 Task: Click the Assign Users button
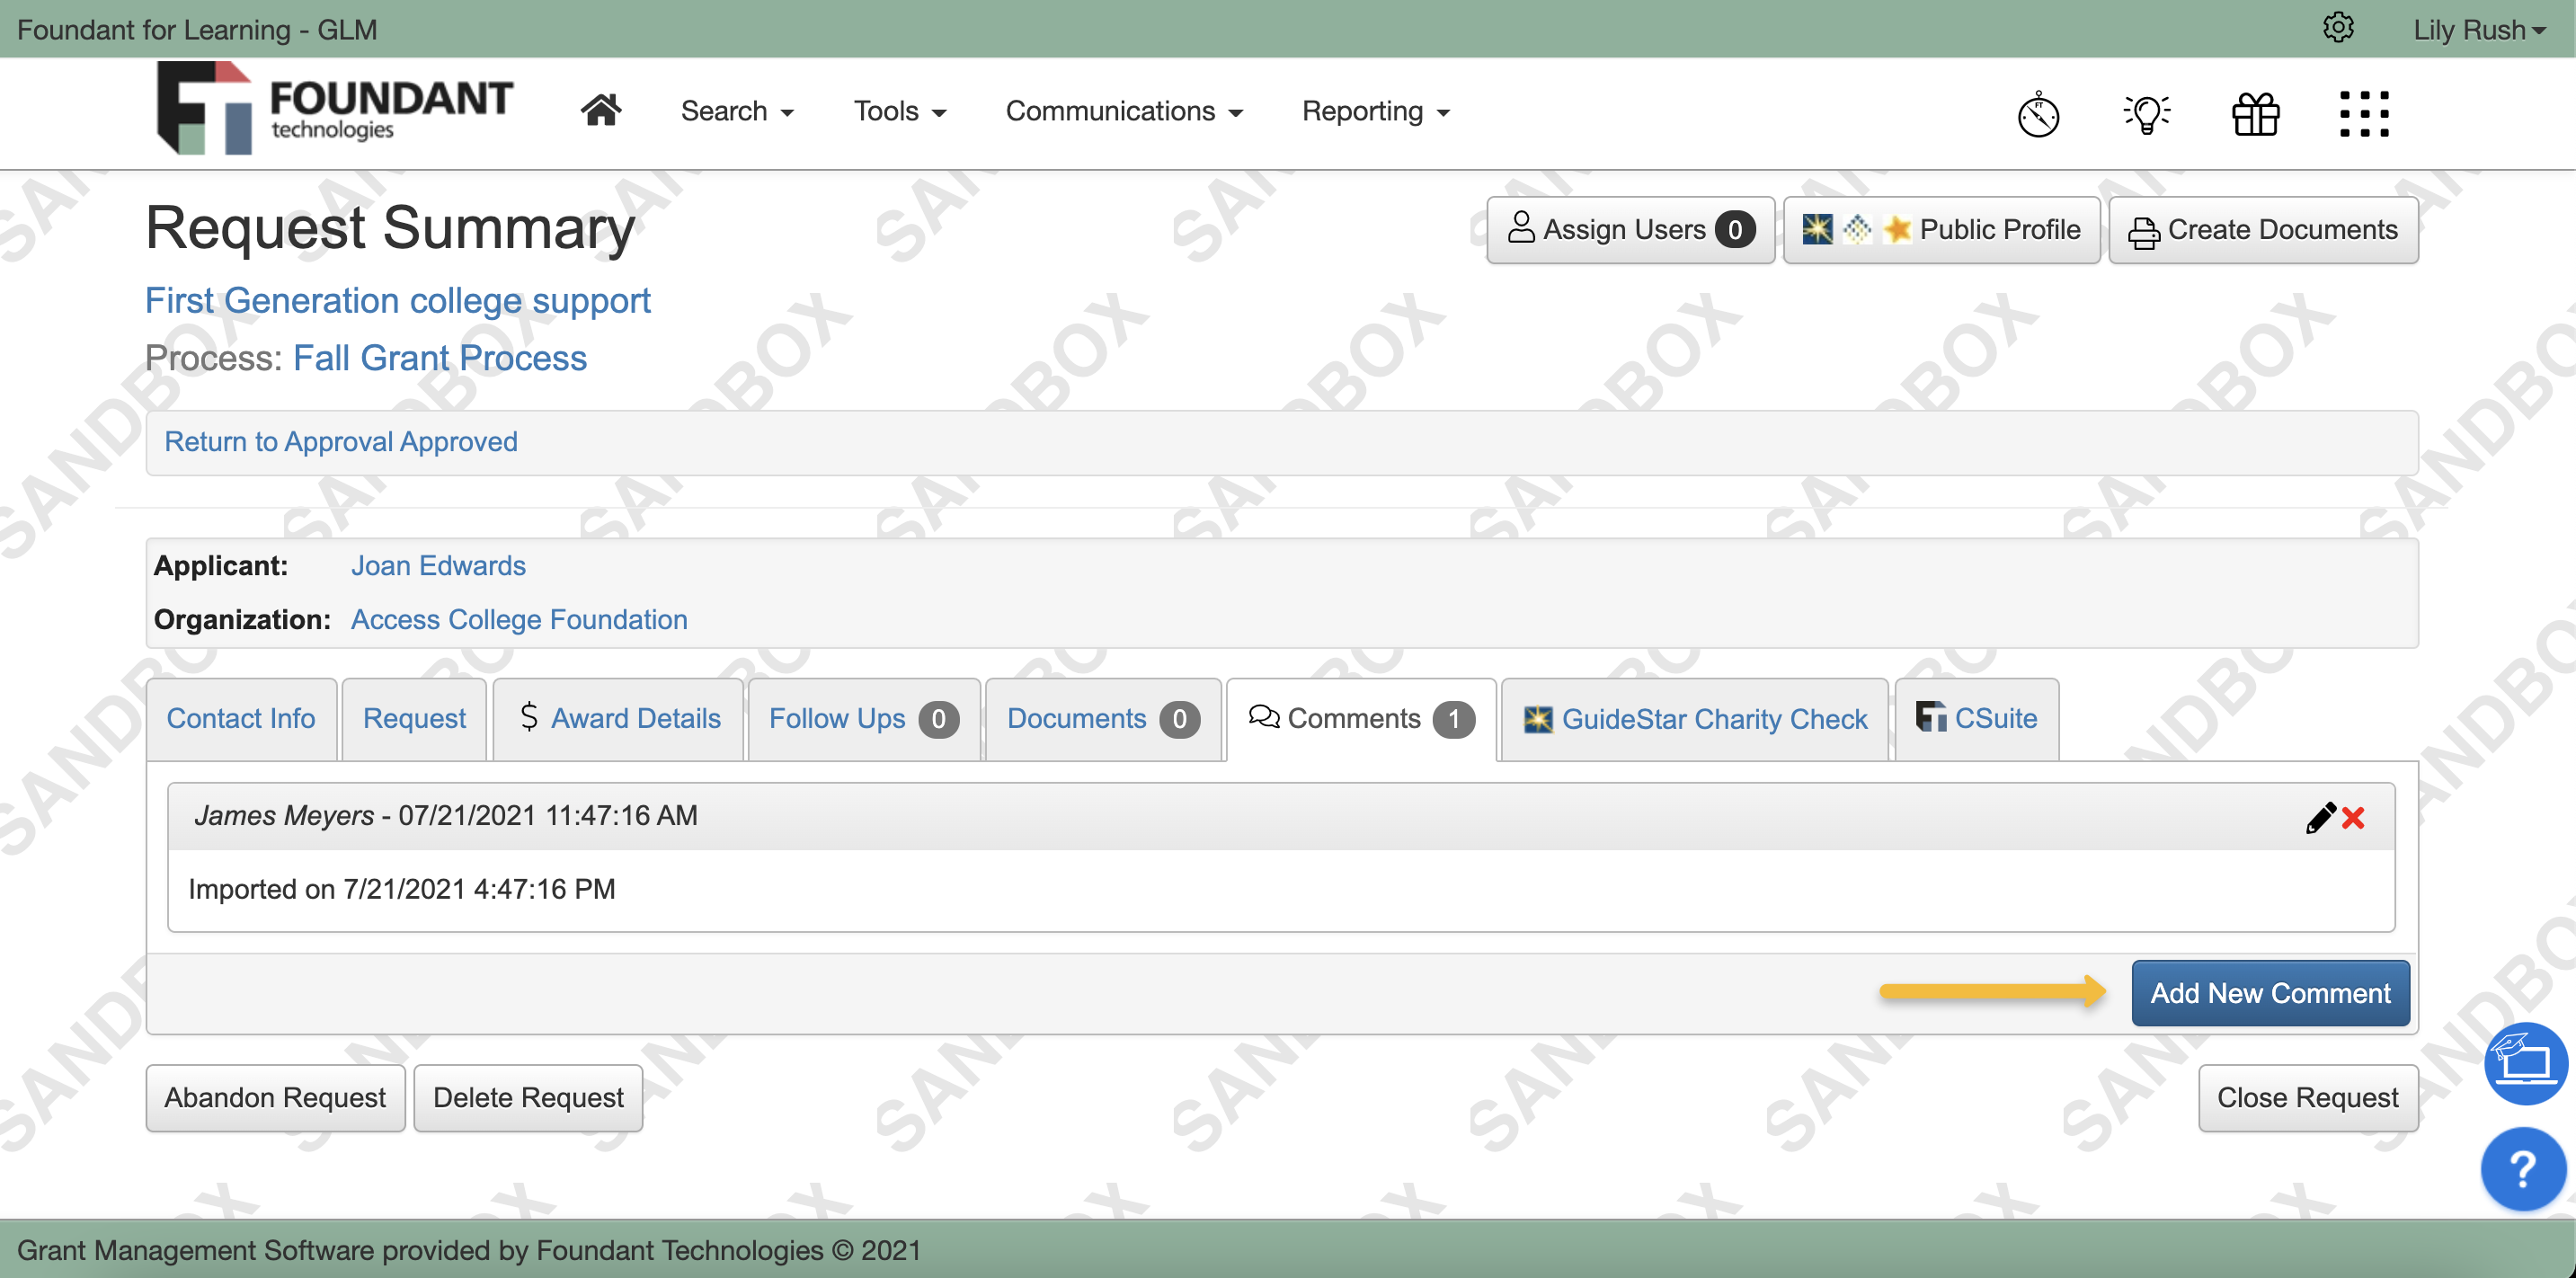coord(1630,230)
